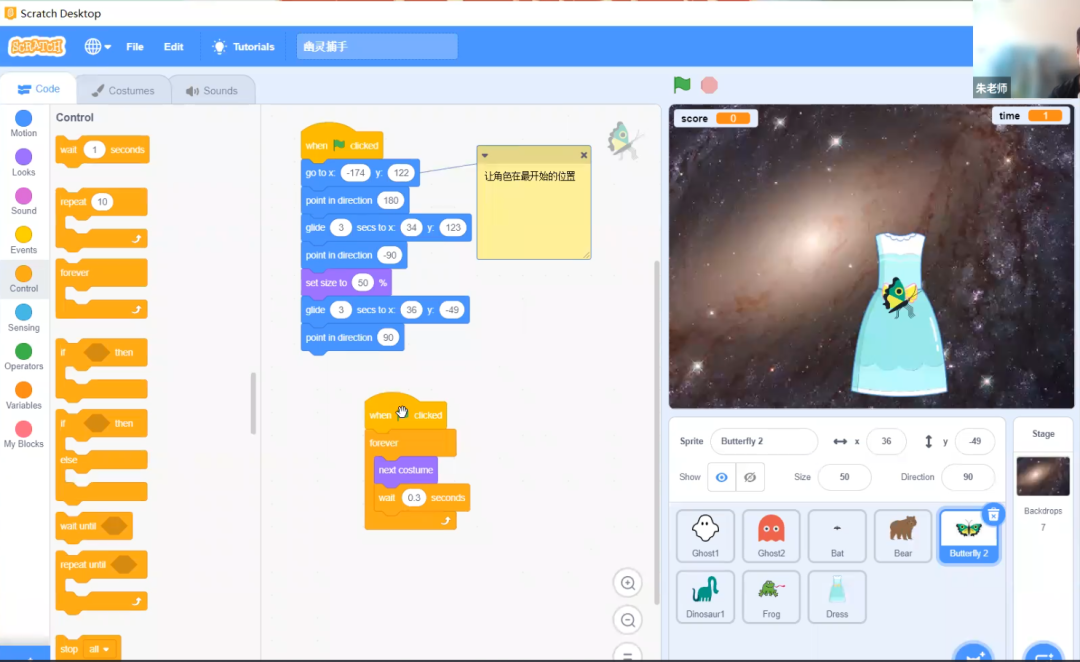Click the green flag to run
The height and width of the screenshot is (662, 1080).
pyautogui.click(x=682, y=85)
